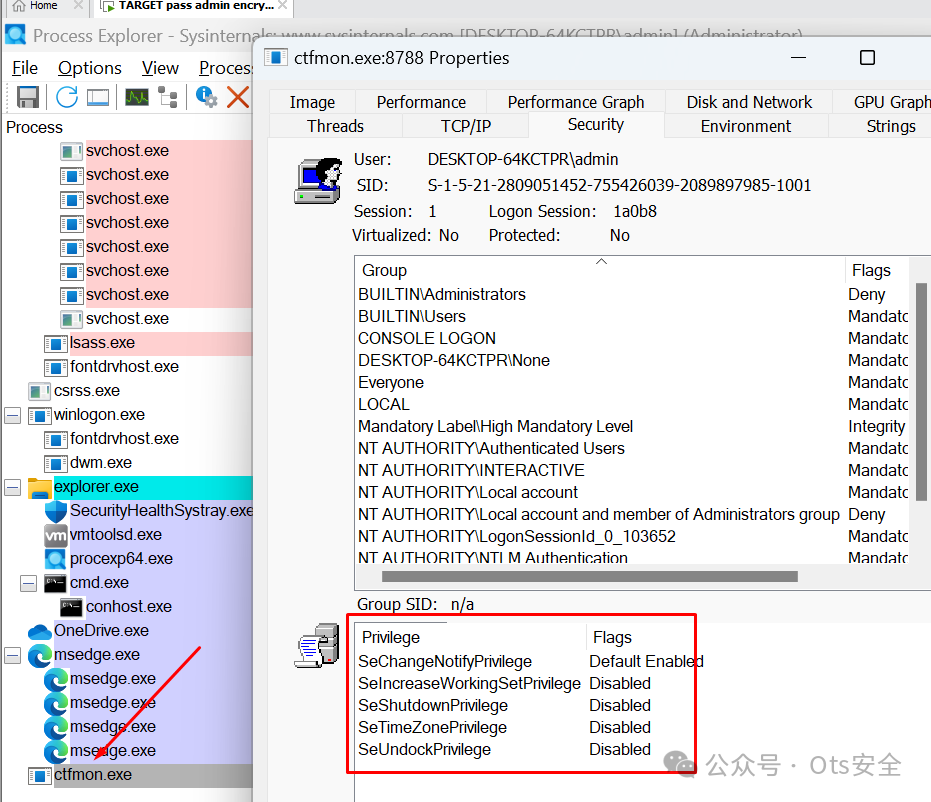Click the Process column header

coord(34,128)
